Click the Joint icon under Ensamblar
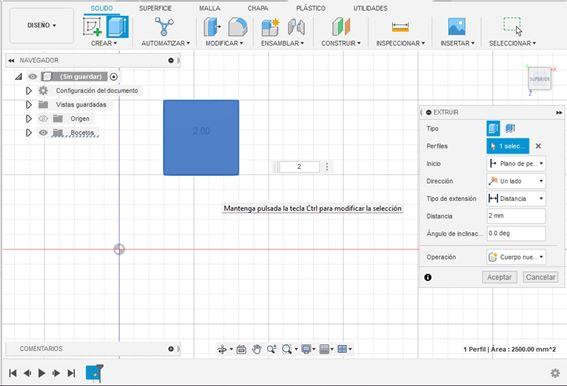Image resolution: width=567 pixels, height=386 pixels. tap(296, 27)
